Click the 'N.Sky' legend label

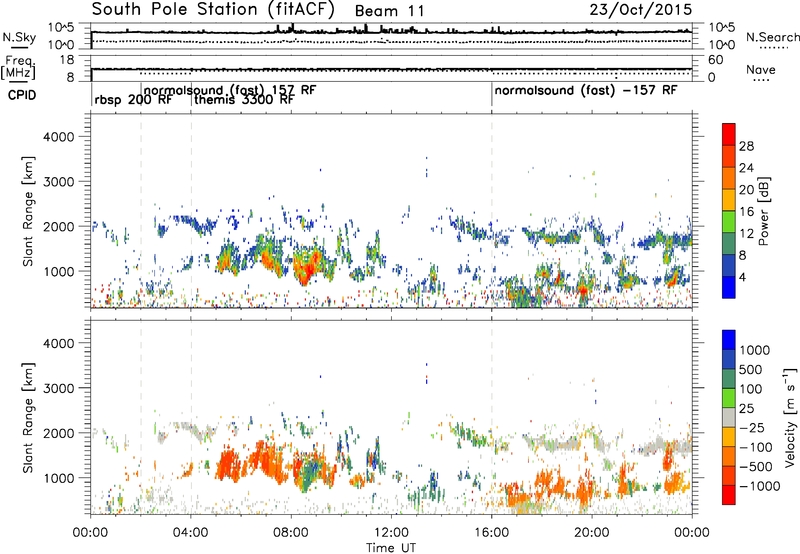pyautogui.click(x=19, y=37)
